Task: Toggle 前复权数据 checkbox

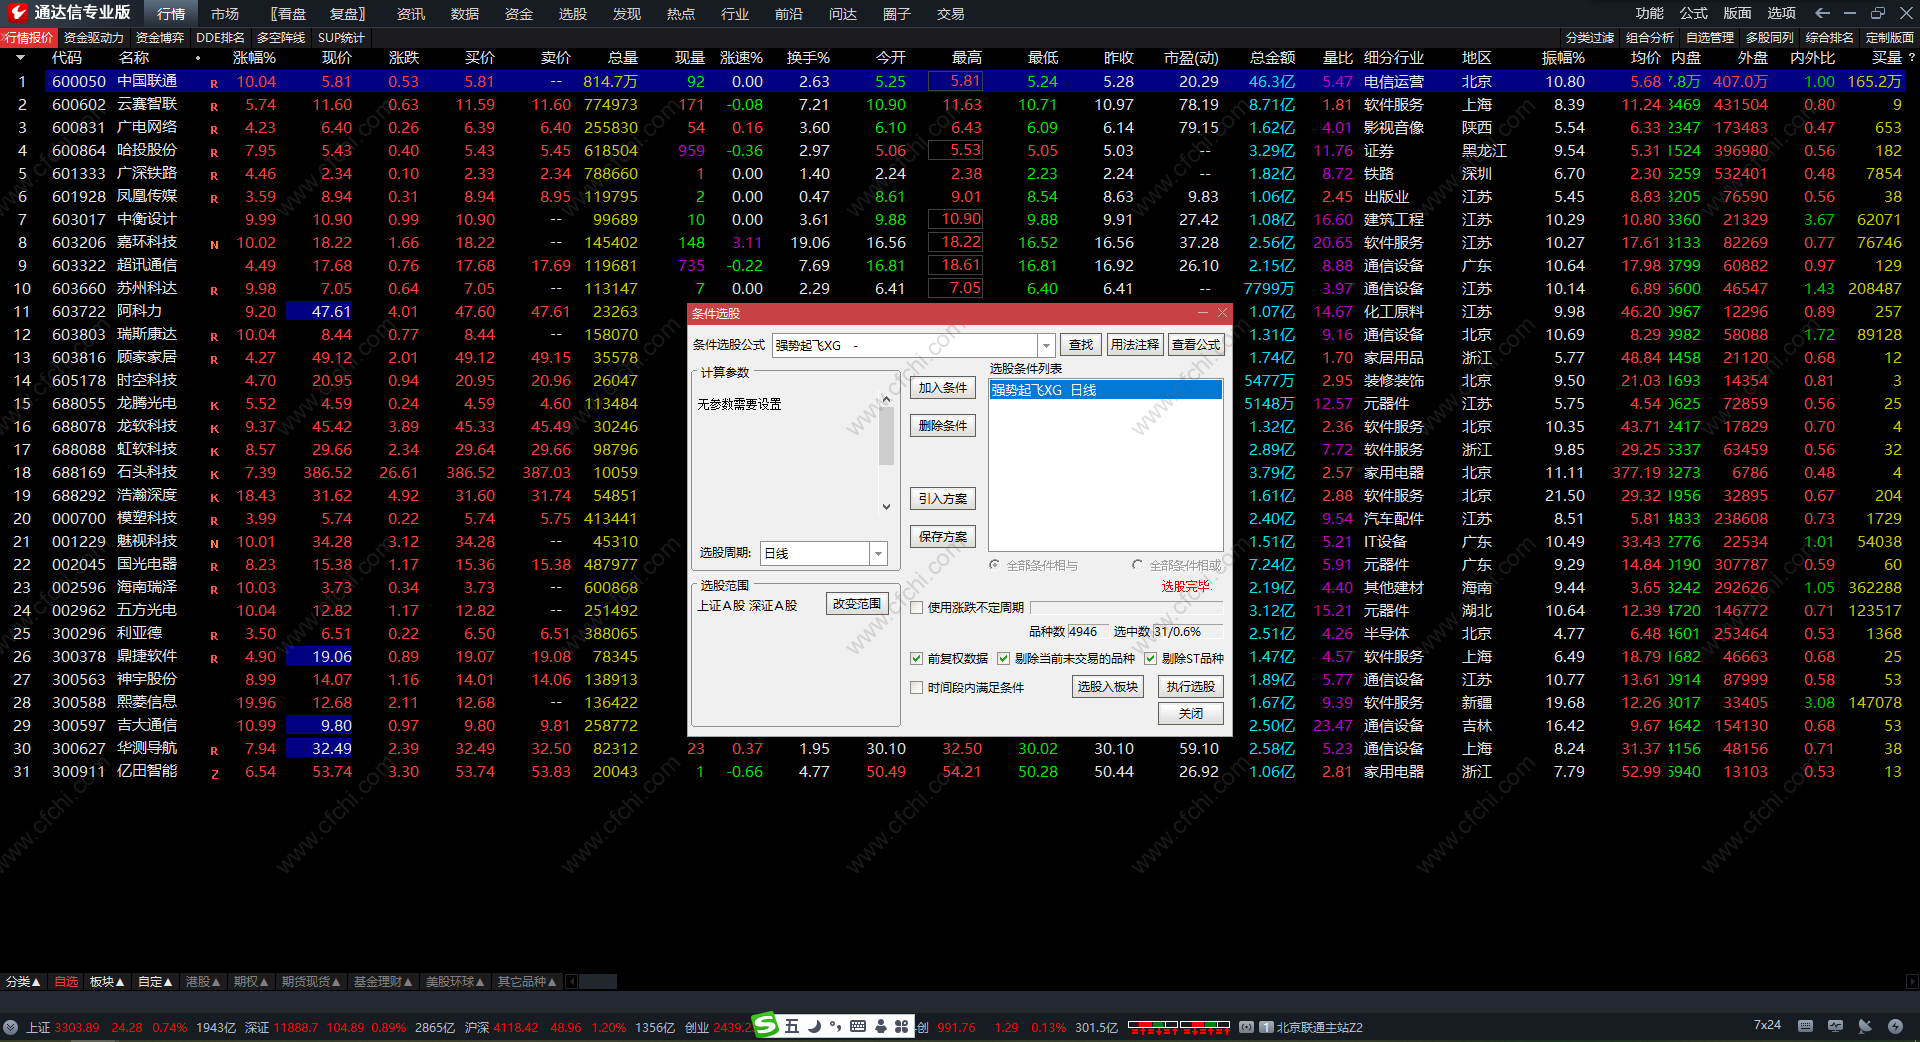Action: point(916,658)
